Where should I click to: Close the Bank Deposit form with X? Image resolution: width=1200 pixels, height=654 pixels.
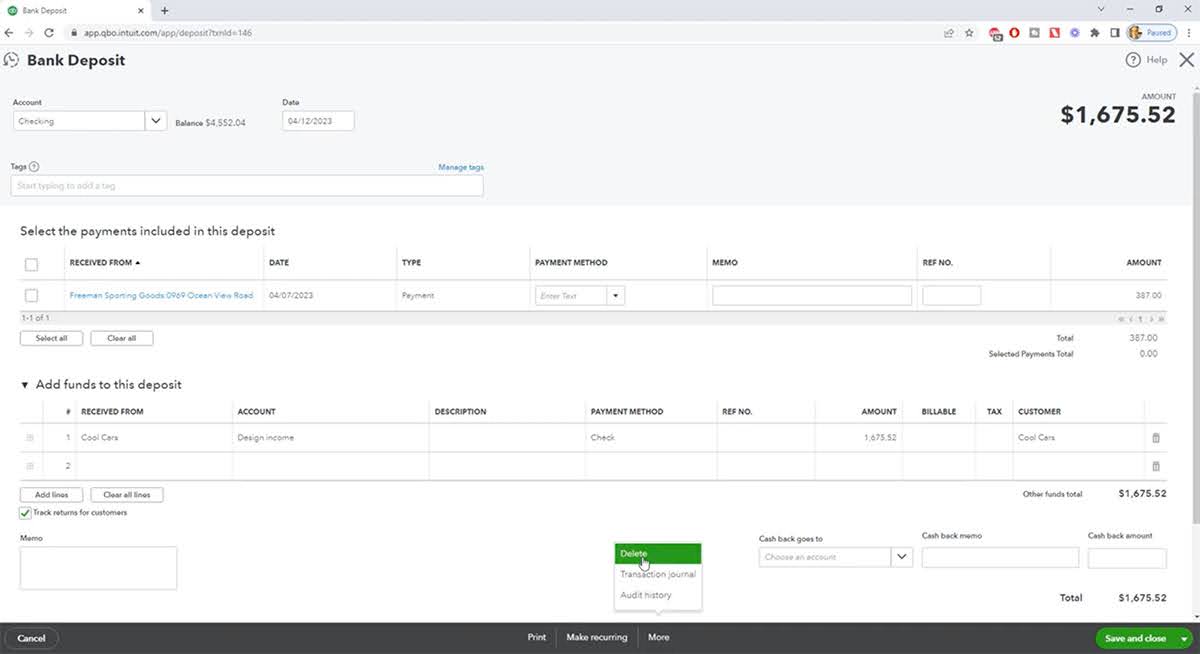pos(1186,60)
